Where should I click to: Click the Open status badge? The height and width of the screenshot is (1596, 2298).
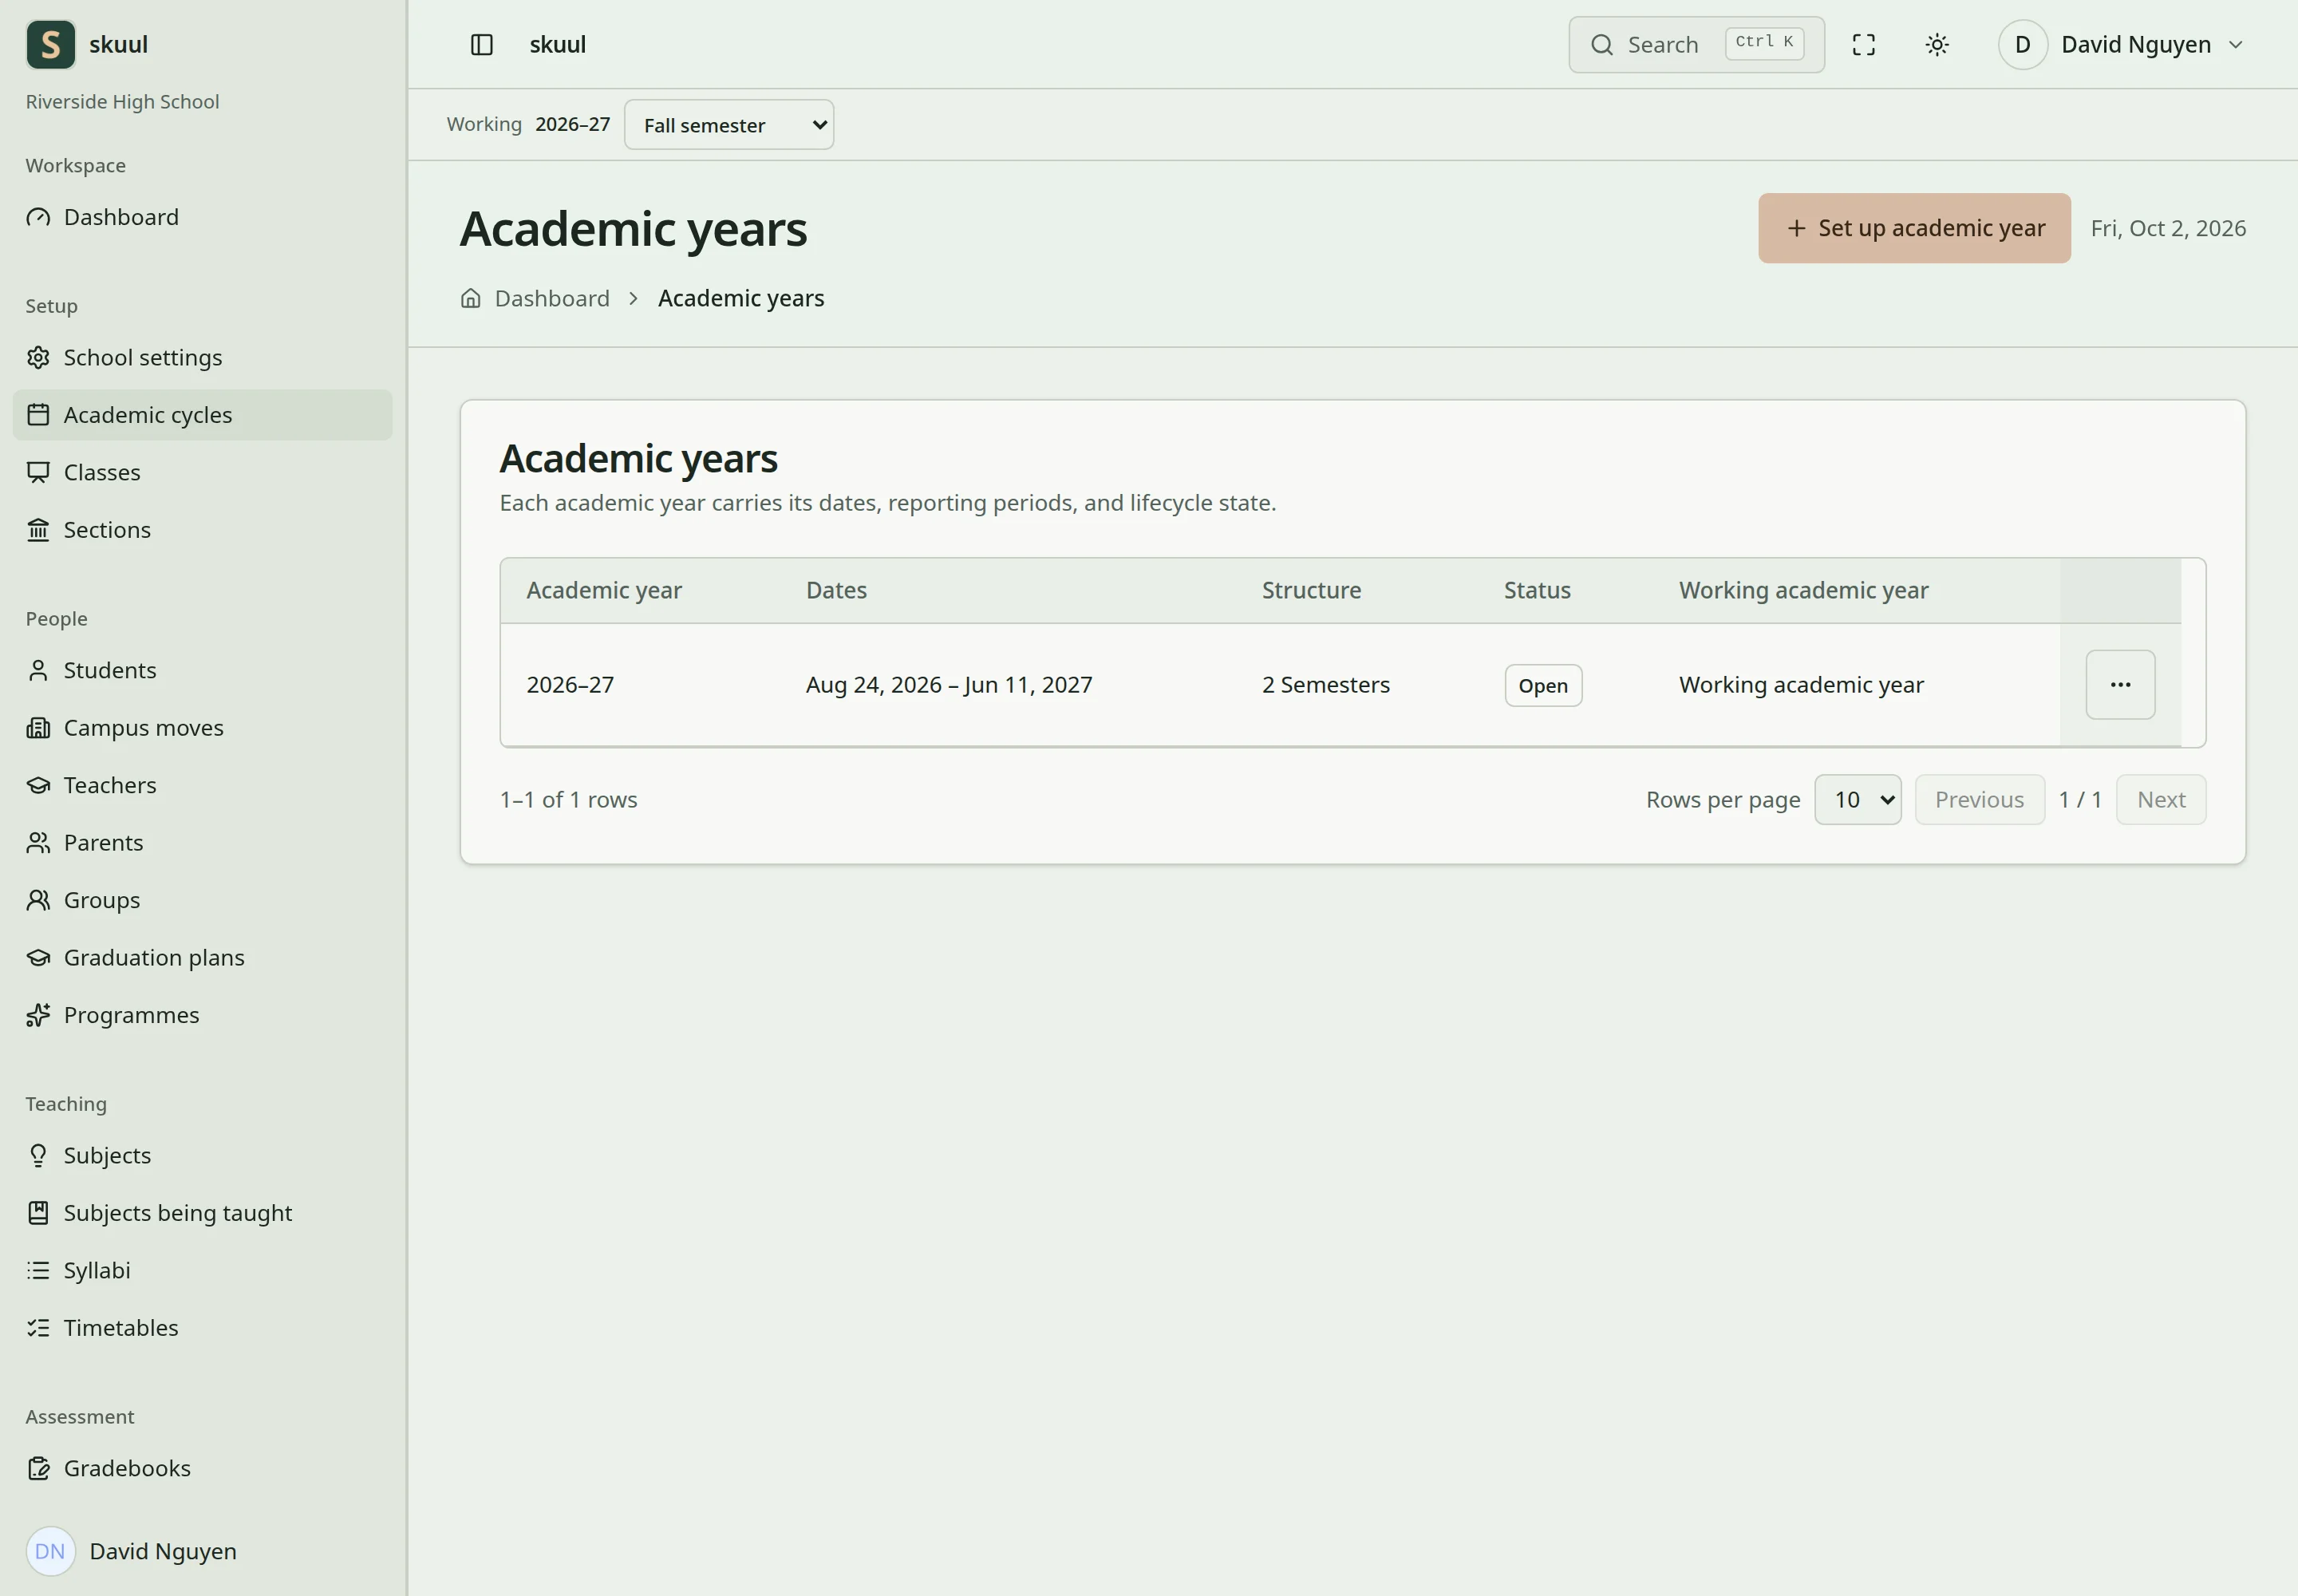(1543, 686)
